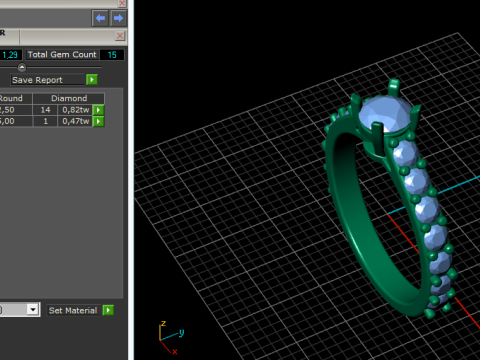Click the large center diamond on the ring

click(385, 114)
